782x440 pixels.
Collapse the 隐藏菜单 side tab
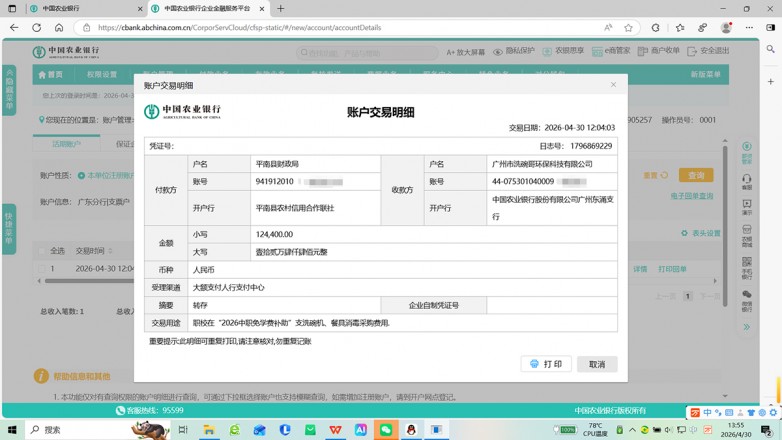coord(9,90)
